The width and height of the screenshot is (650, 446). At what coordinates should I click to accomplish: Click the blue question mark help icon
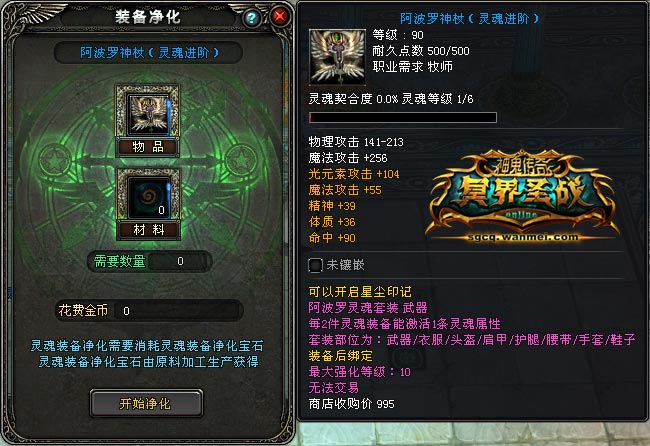pyautogui.click(x=251, y=18)
